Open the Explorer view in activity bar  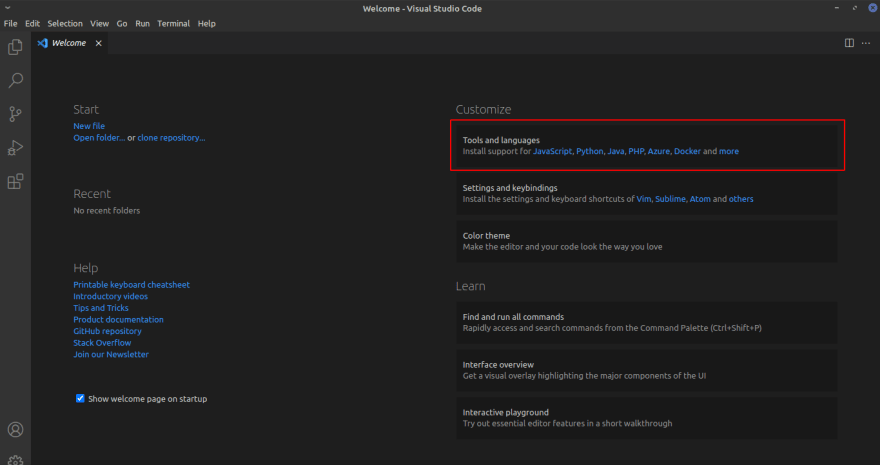(15, 47)
